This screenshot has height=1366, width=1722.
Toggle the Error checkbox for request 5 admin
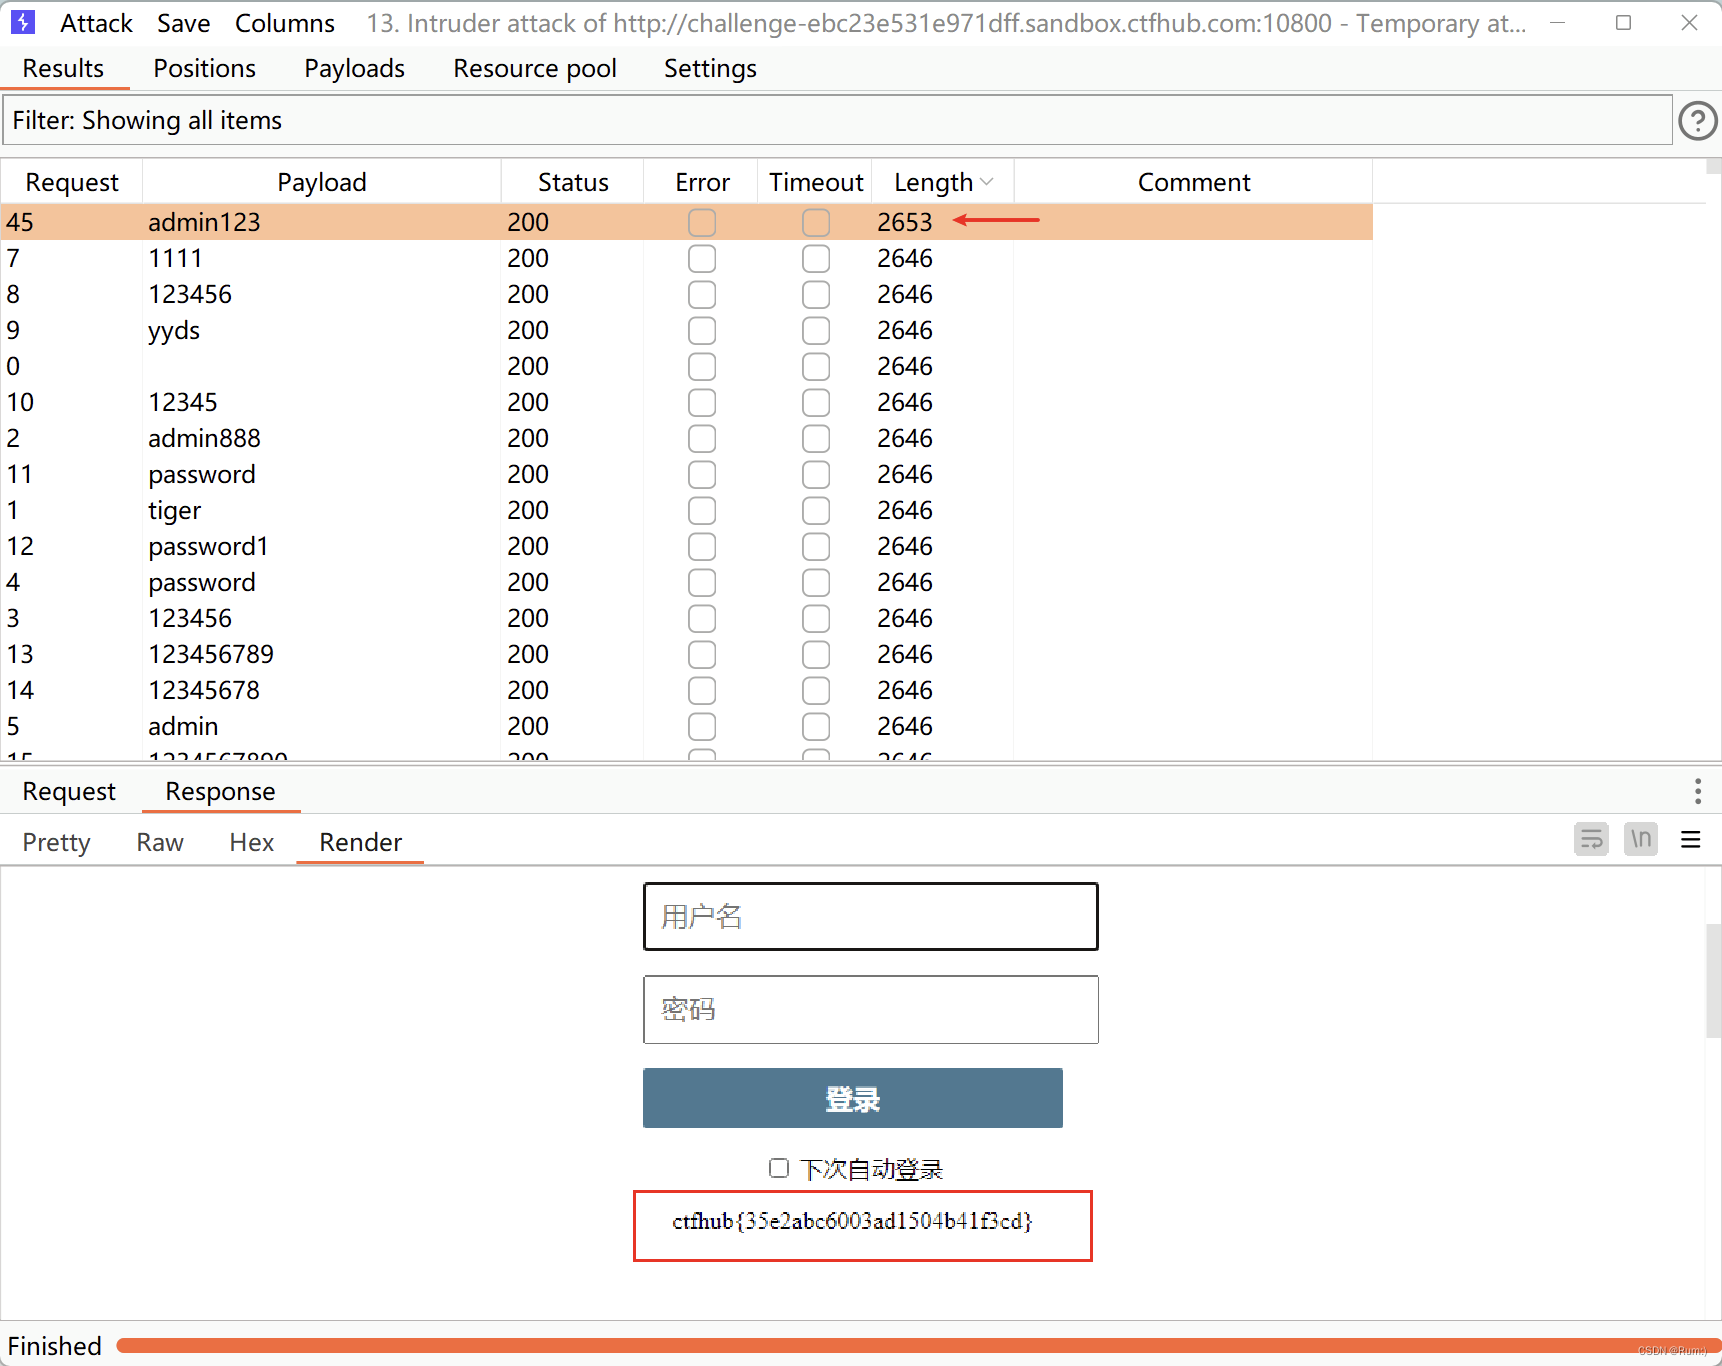click(702, 726)
